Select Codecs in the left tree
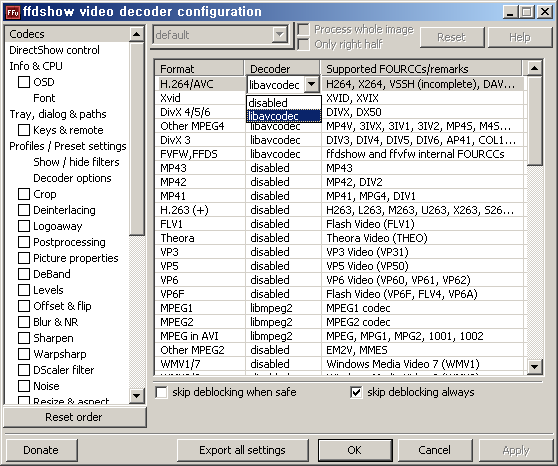The width and height of the screenshot is (558, 466). [27, 34]
